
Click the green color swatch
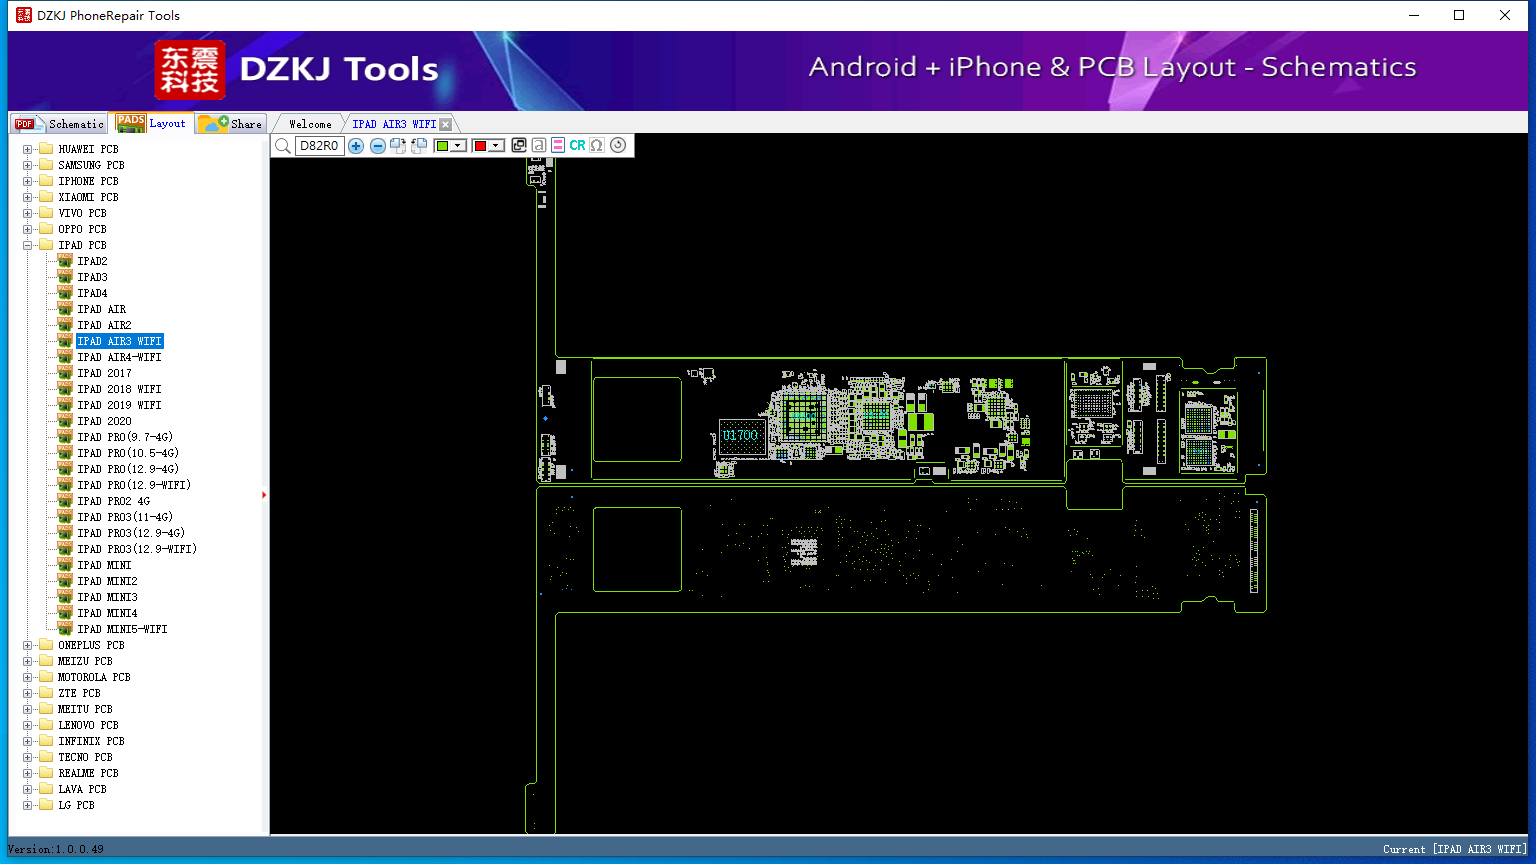[x=442, y=146]
